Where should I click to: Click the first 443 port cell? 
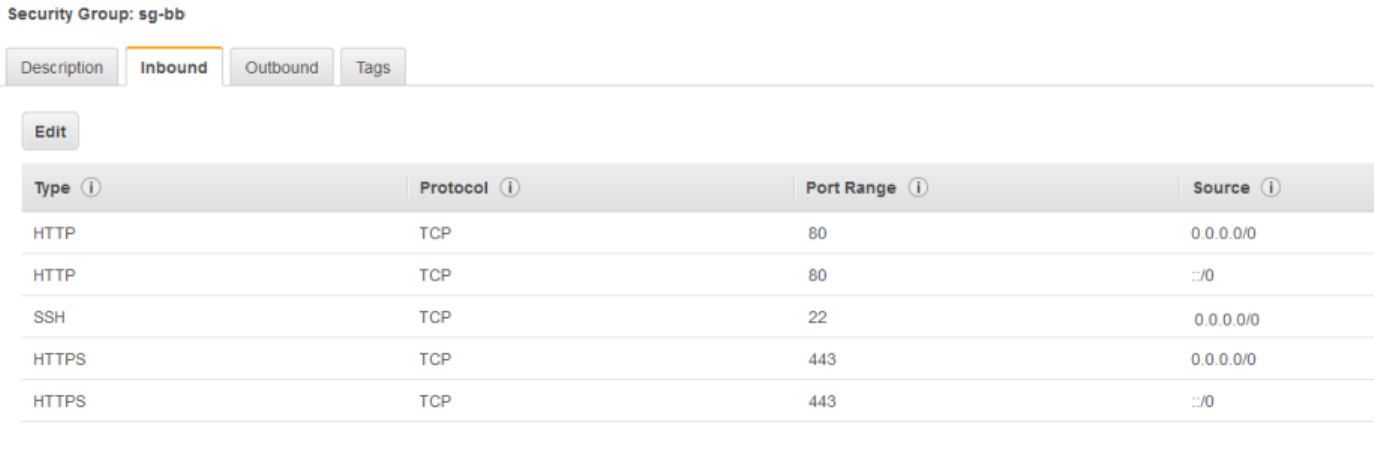[821, 359]
